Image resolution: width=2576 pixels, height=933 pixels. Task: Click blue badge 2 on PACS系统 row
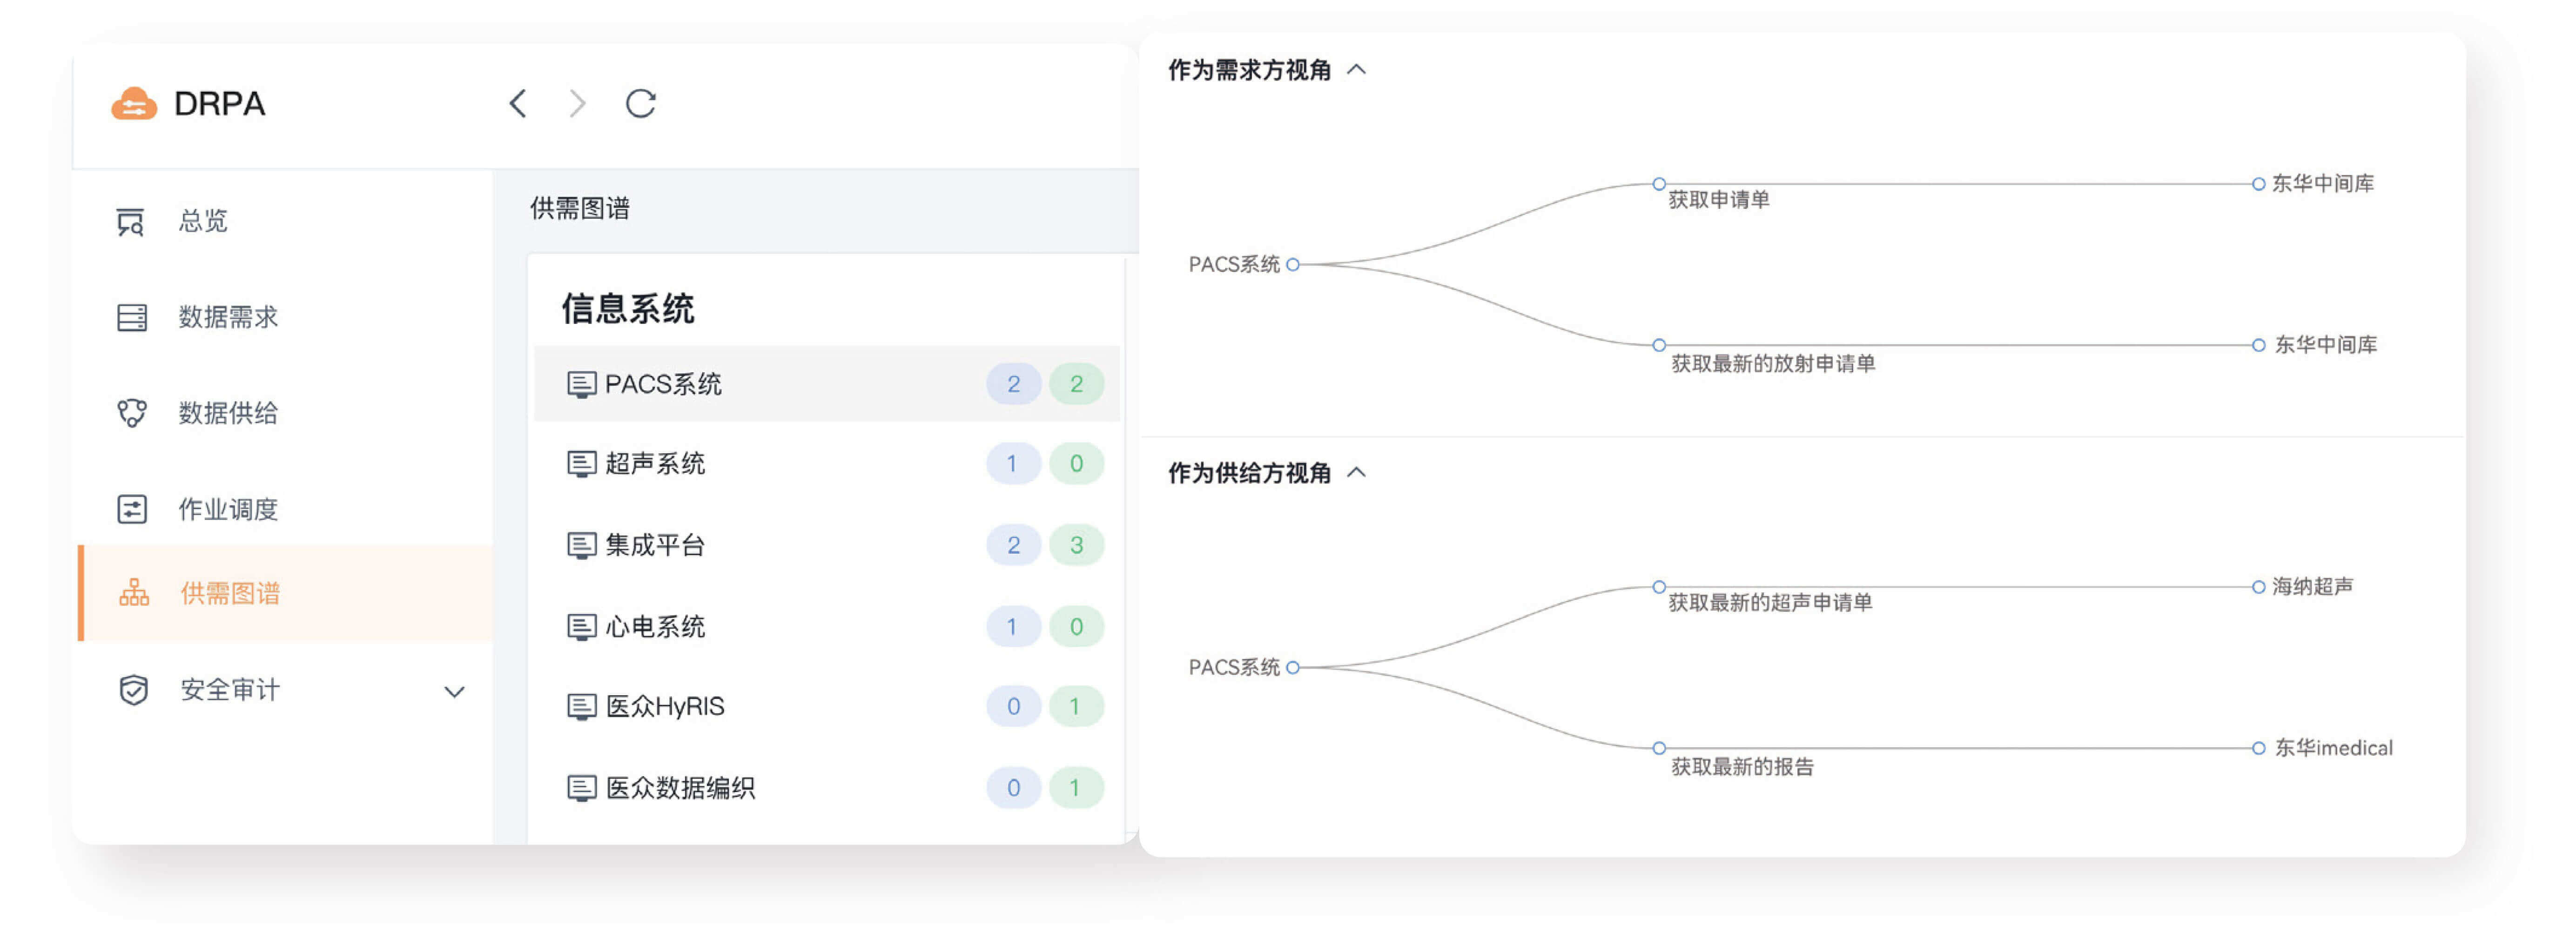tap(1013, 384)
